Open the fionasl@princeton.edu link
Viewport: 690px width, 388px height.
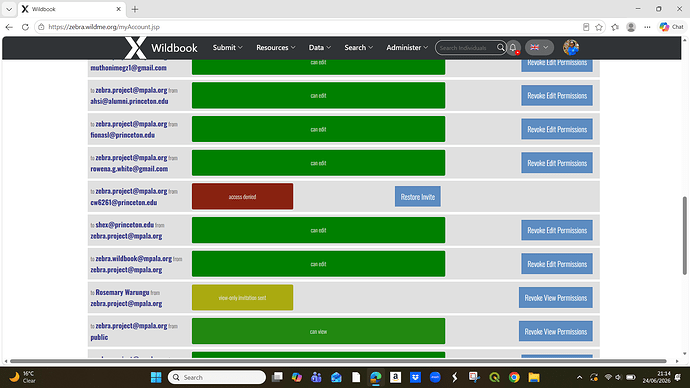[x=123, y=135]
